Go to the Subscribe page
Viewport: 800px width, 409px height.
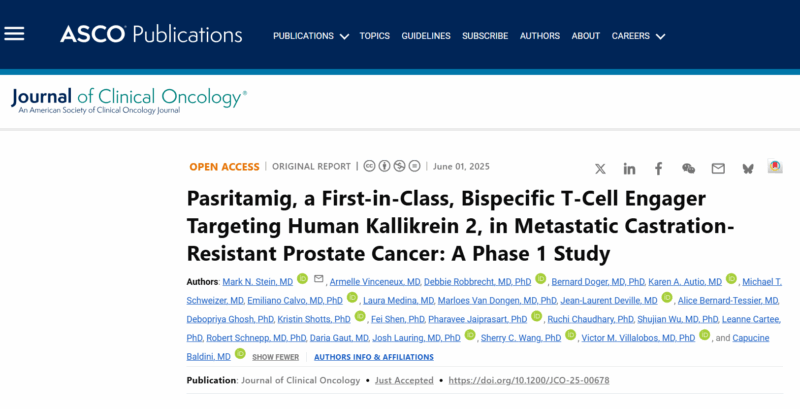pyautogui.click(x=485, y=36)
